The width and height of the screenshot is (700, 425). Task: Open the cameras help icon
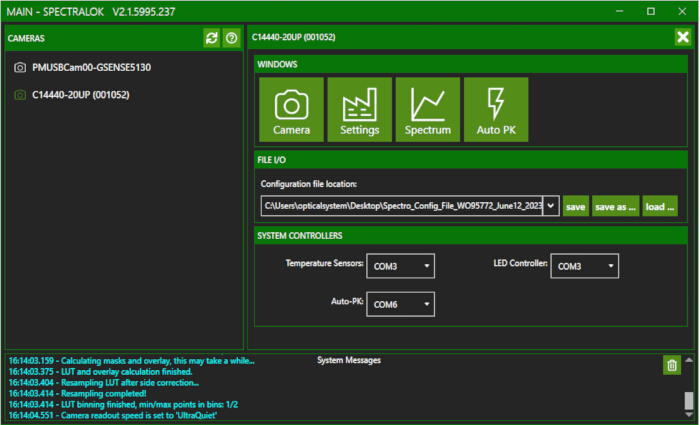click(x=231, y=38)
